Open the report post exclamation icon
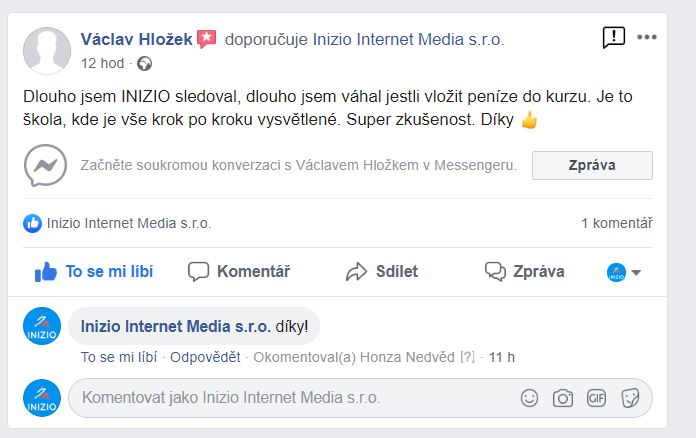The height and width of the screenshot is (438, 696). coord(613,37)
